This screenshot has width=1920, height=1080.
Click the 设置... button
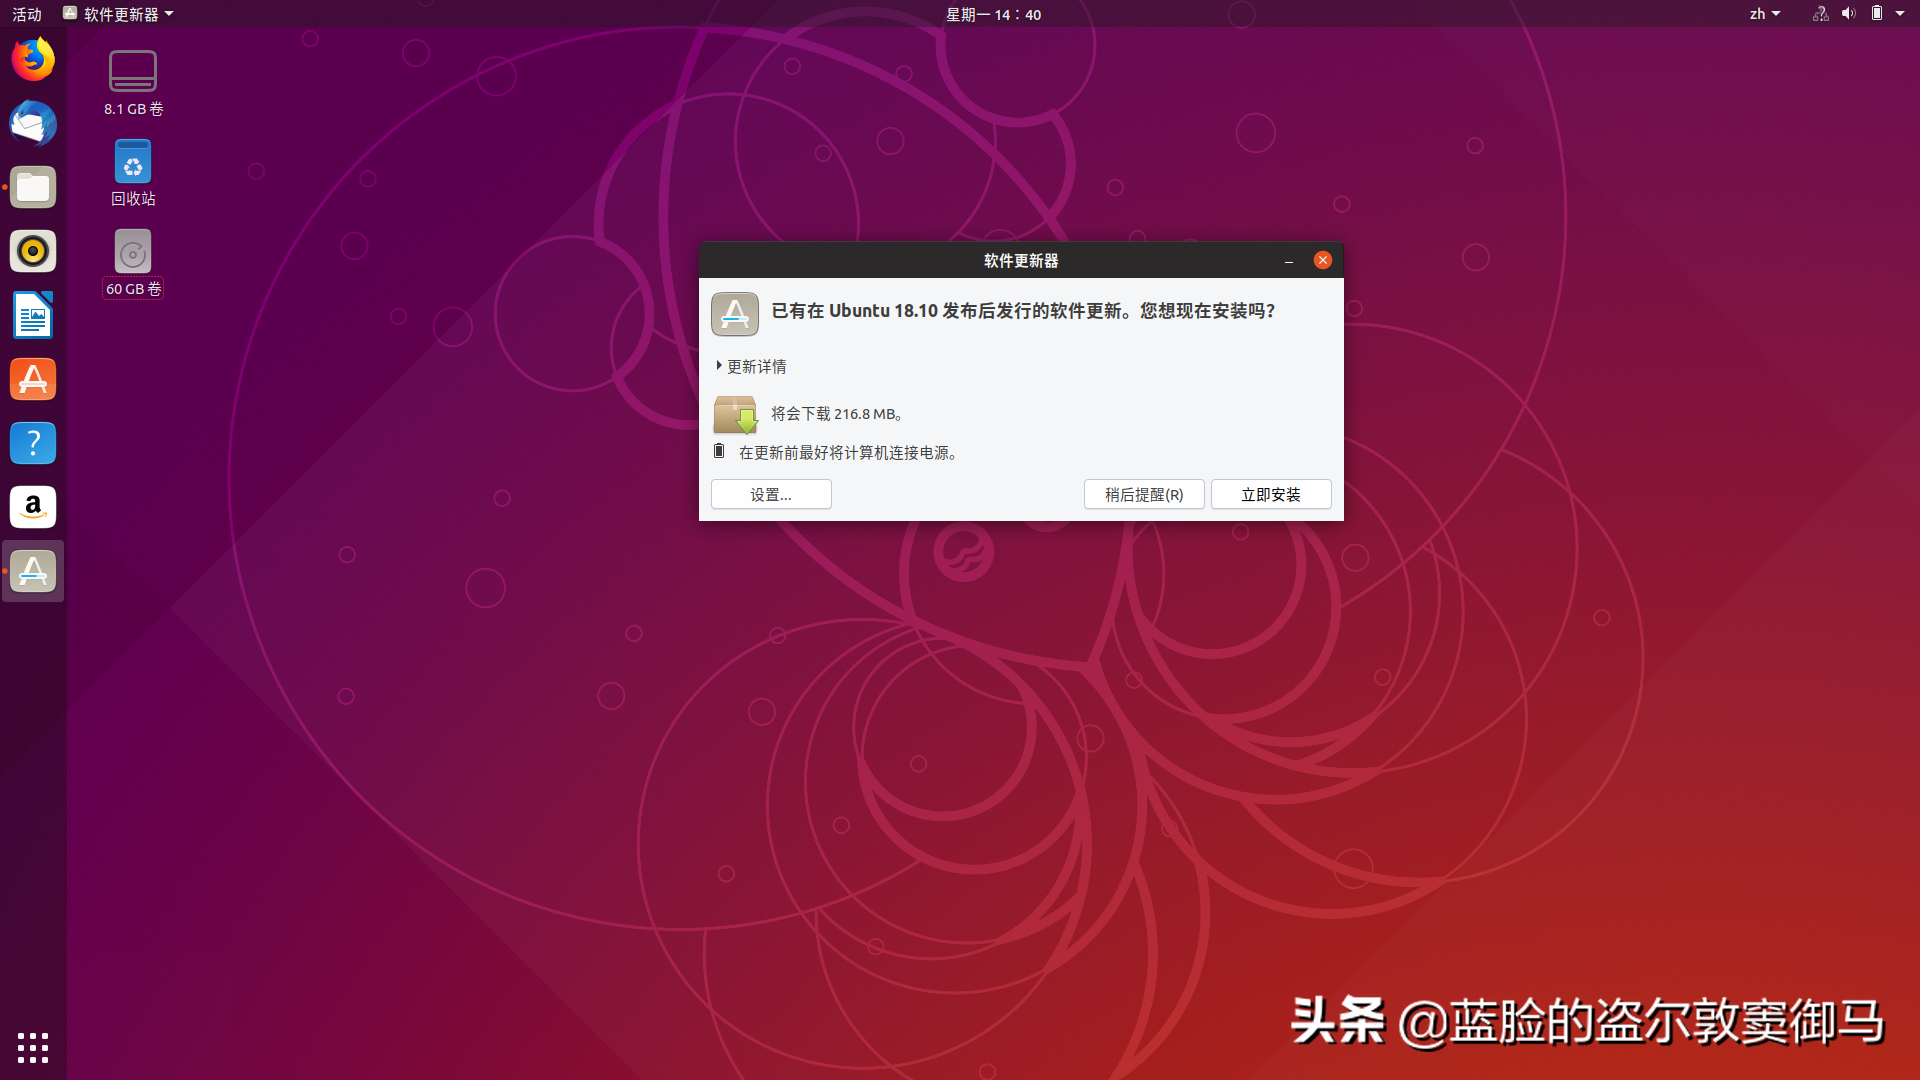click(771, 494)
